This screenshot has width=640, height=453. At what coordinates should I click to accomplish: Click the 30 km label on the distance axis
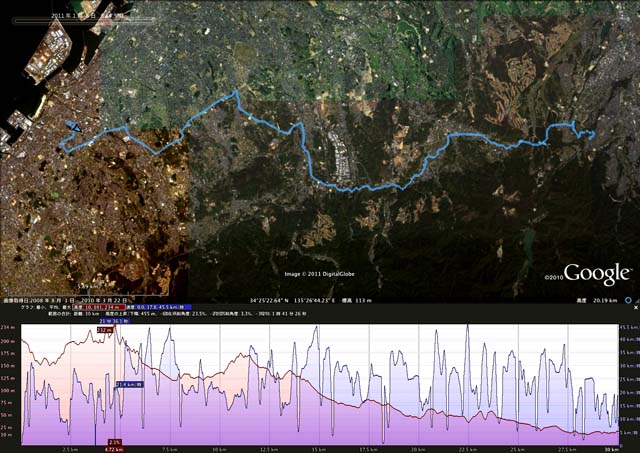pyautogui.click(x=611, y=449)
